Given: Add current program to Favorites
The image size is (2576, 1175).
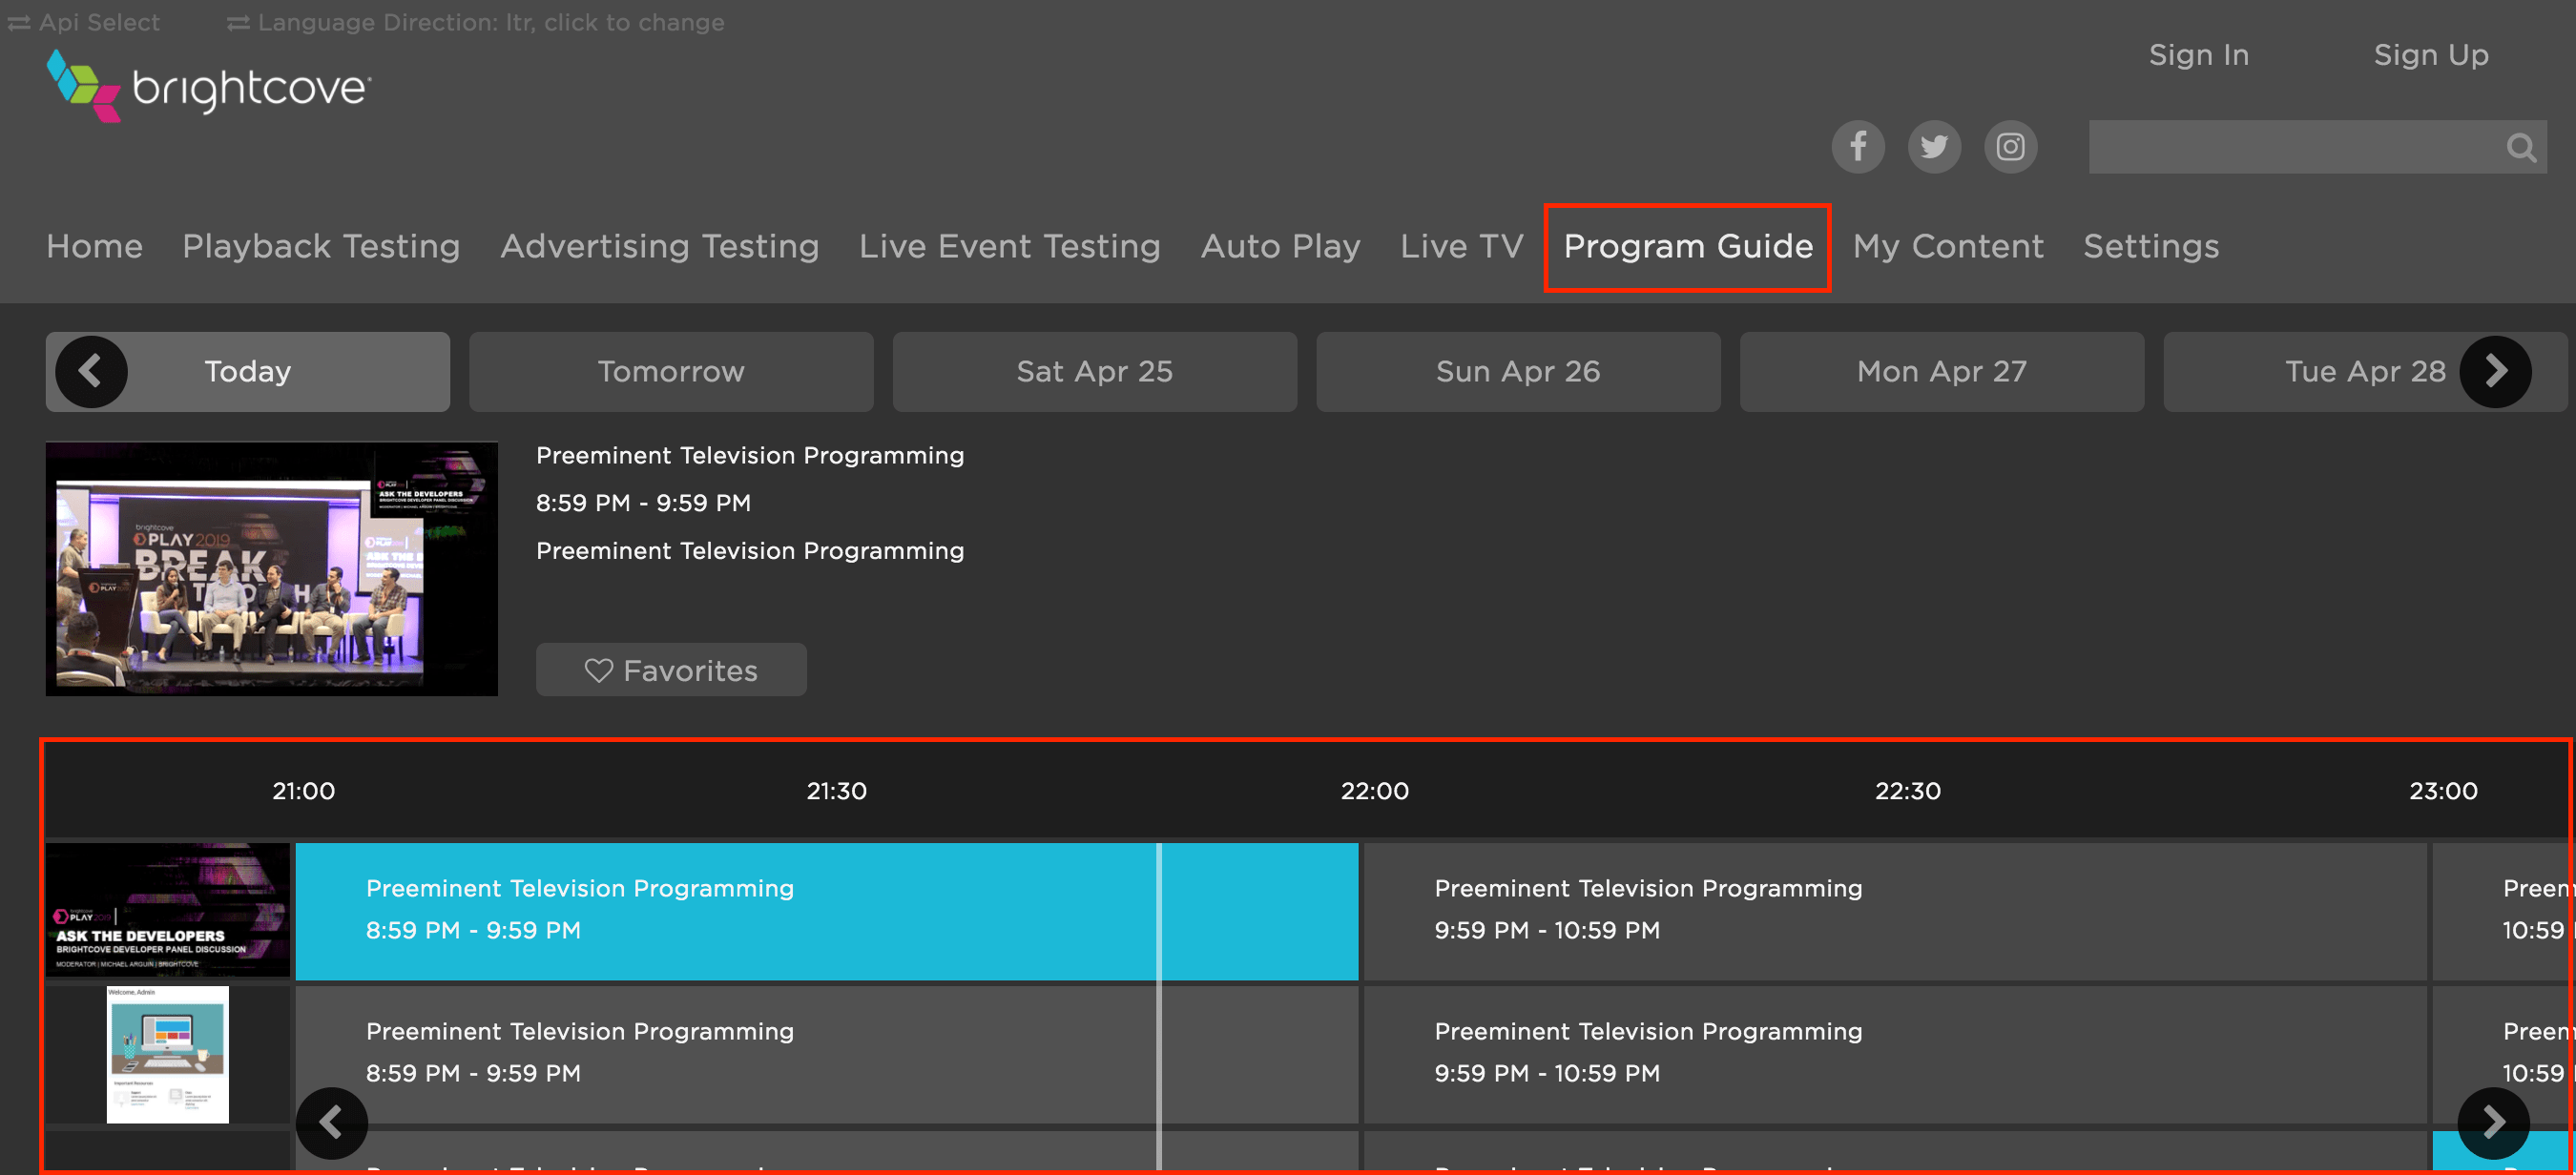Looking at the screenshot, I should (671, 669).
